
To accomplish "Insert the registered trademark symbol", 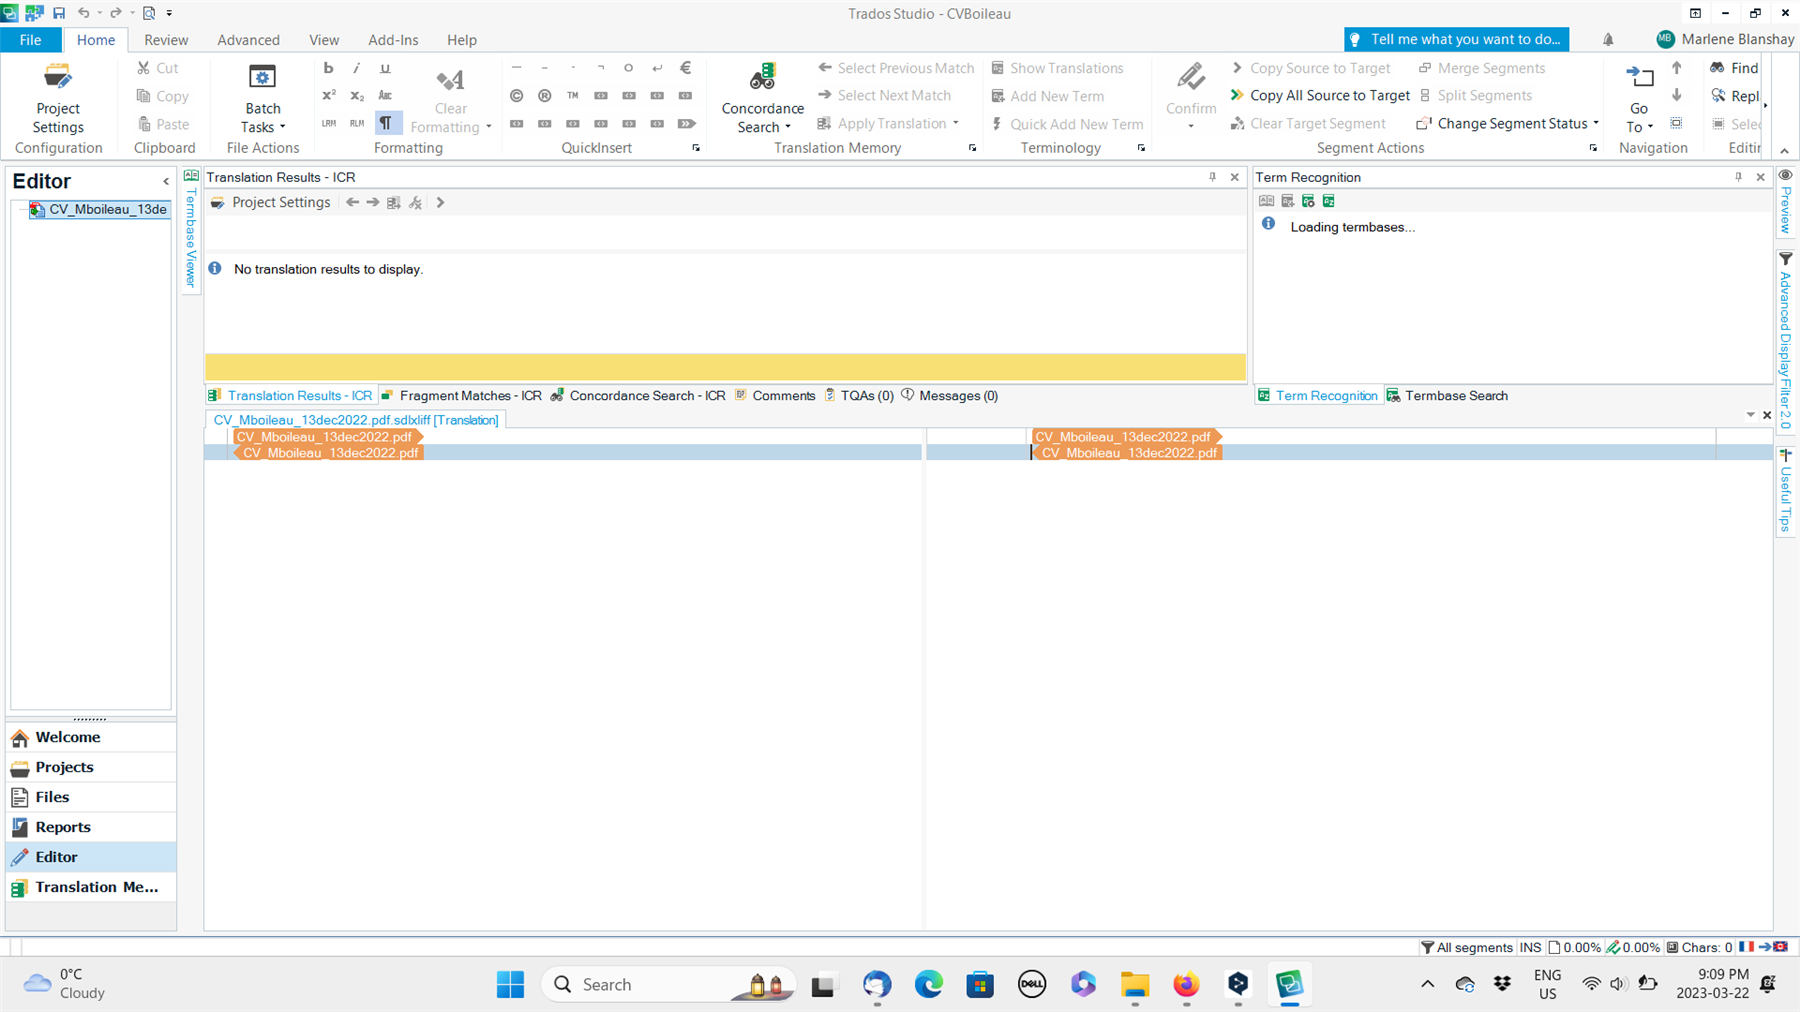I will coord(544,96).
